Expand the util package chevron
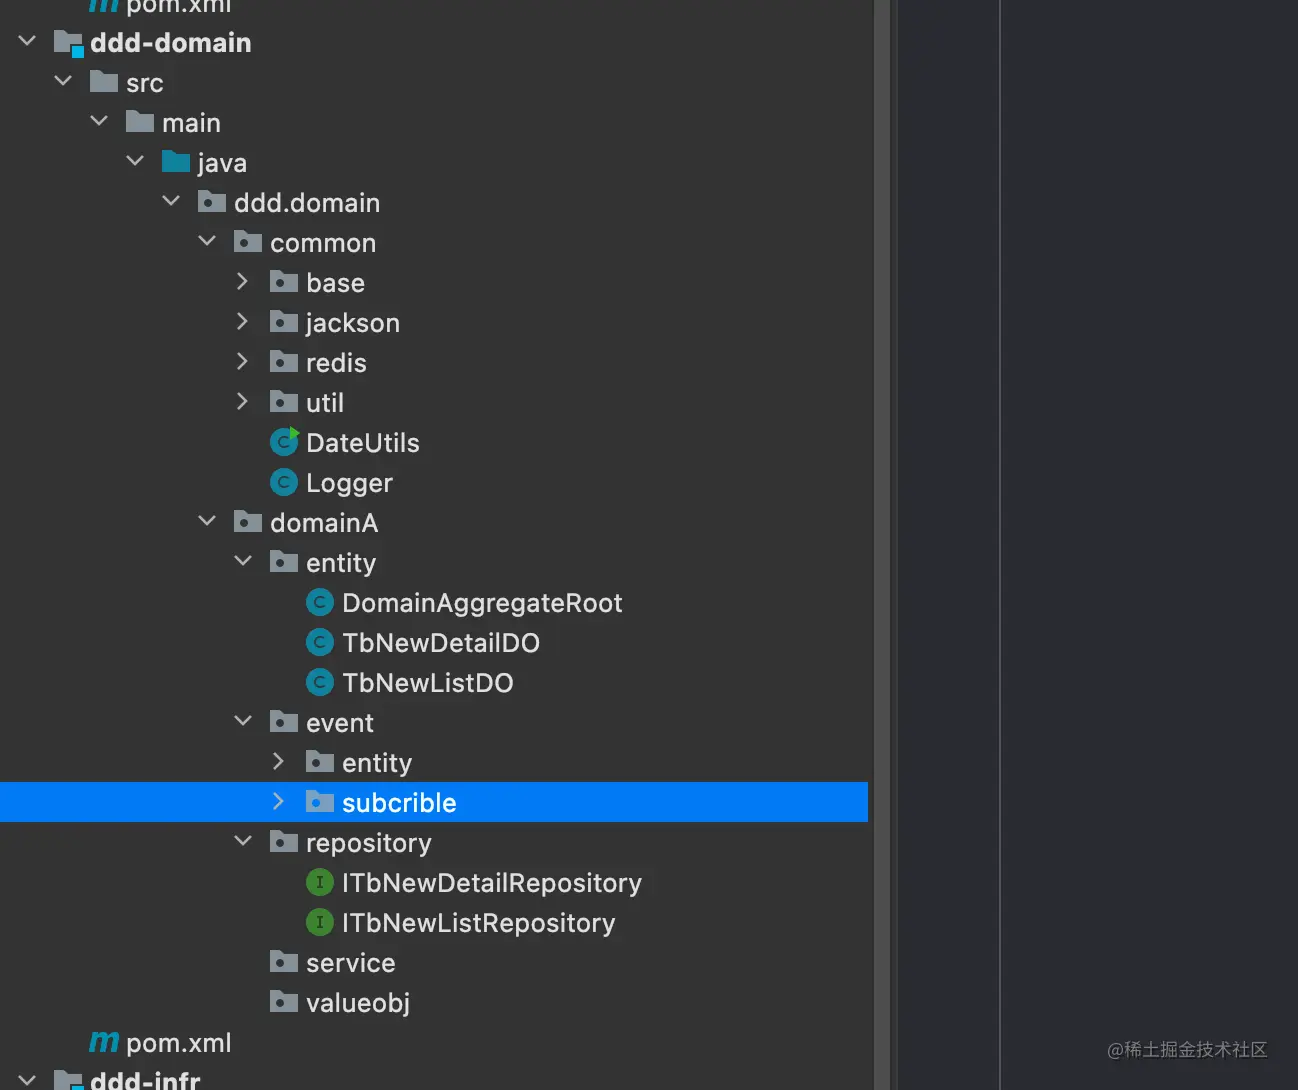Viewport: 1298px width, 1090px height. (x=242, y=402)
